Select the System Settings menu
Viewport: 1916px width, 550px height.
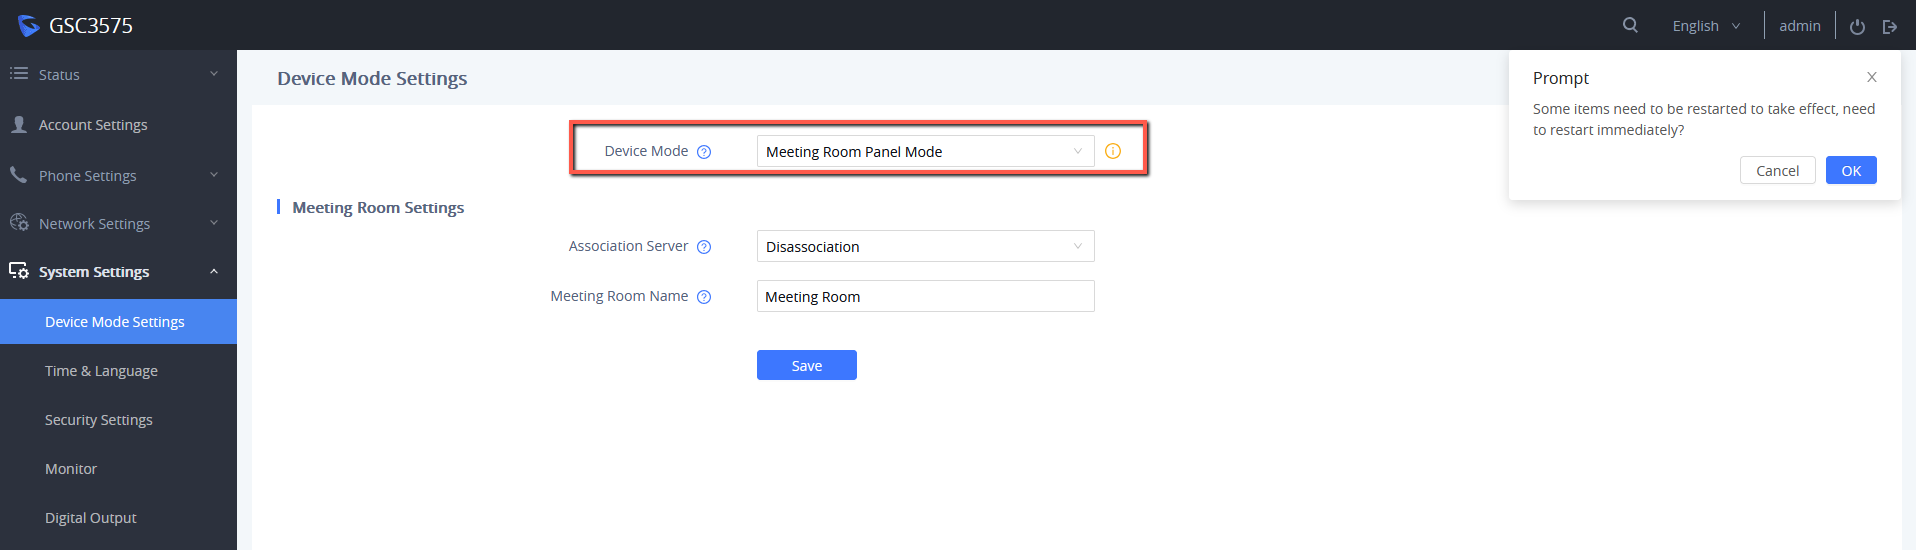(x=118, y=271)
